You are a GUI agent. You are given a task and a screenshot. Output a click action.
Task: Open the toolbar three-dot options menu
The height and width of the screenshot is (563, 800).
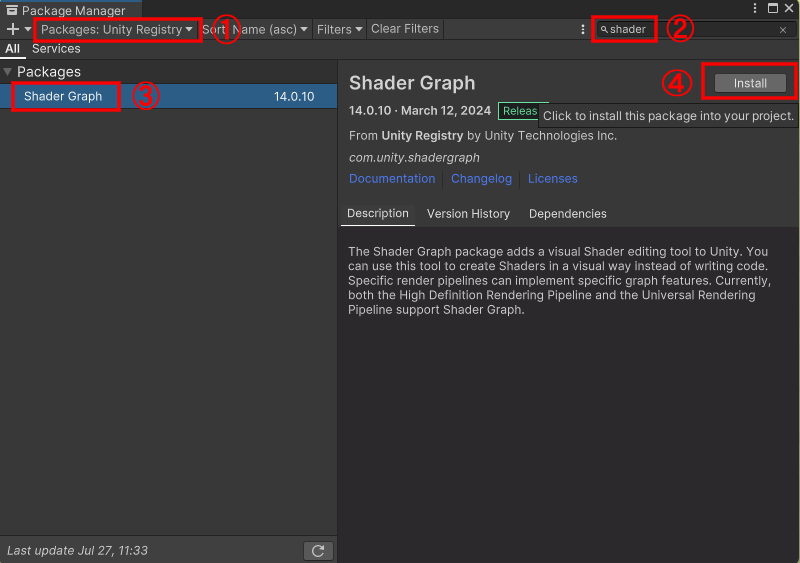(x=583, y=29)
